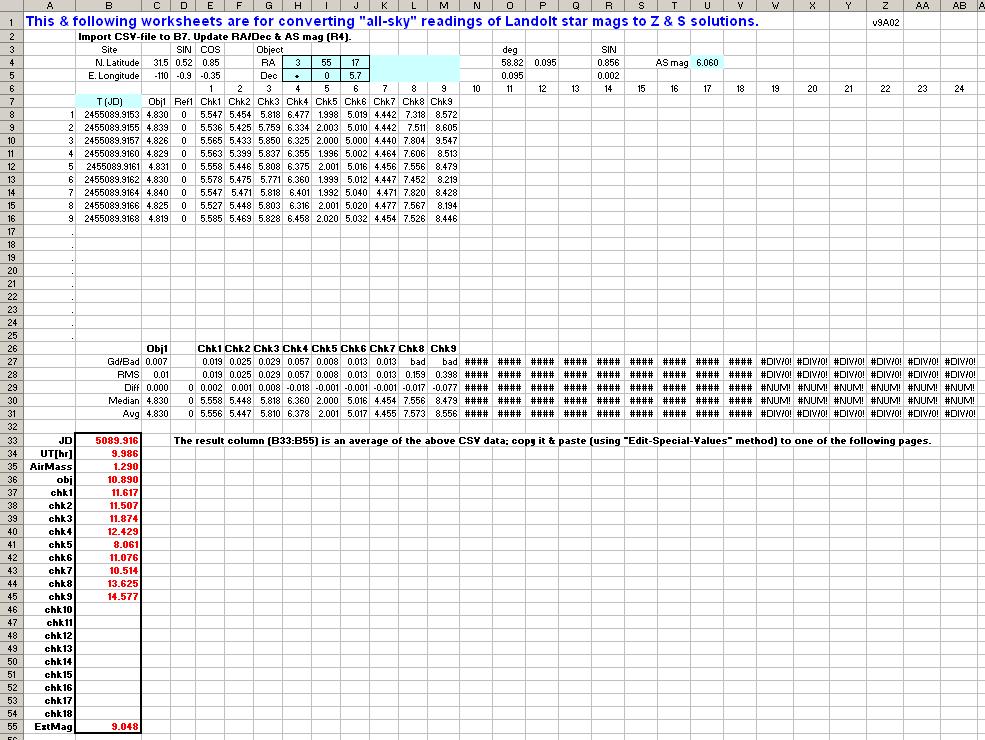Click the RA minutes field containing 55
Image resolution: width=985 pixels, height=740 pixels.
click(326, 63)
